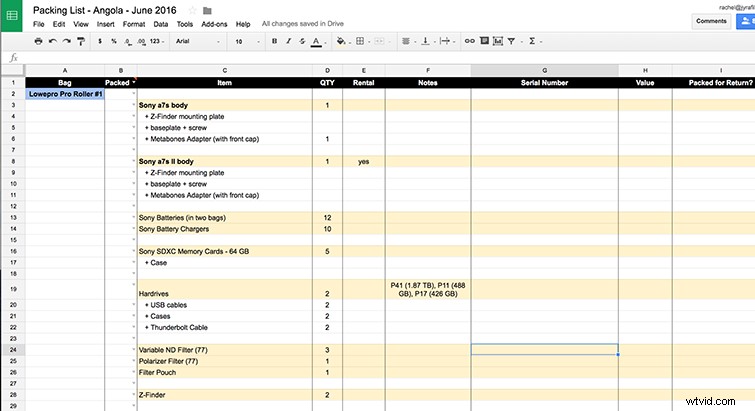The width and height of the screenshot is (755, 411).
Task: Select the paint format tool
Action: (x=80, y=42)
